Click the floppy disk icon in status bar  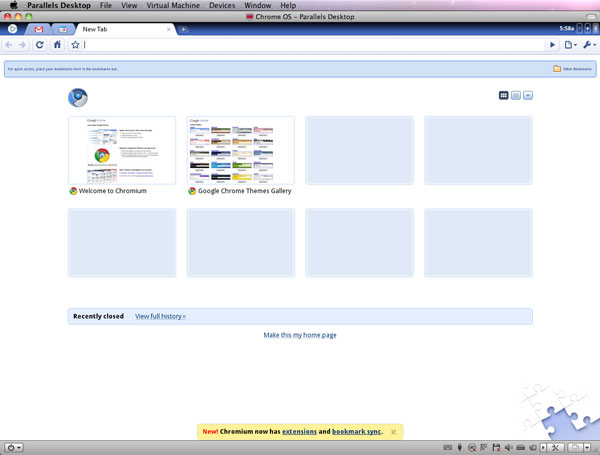point(496,447)
